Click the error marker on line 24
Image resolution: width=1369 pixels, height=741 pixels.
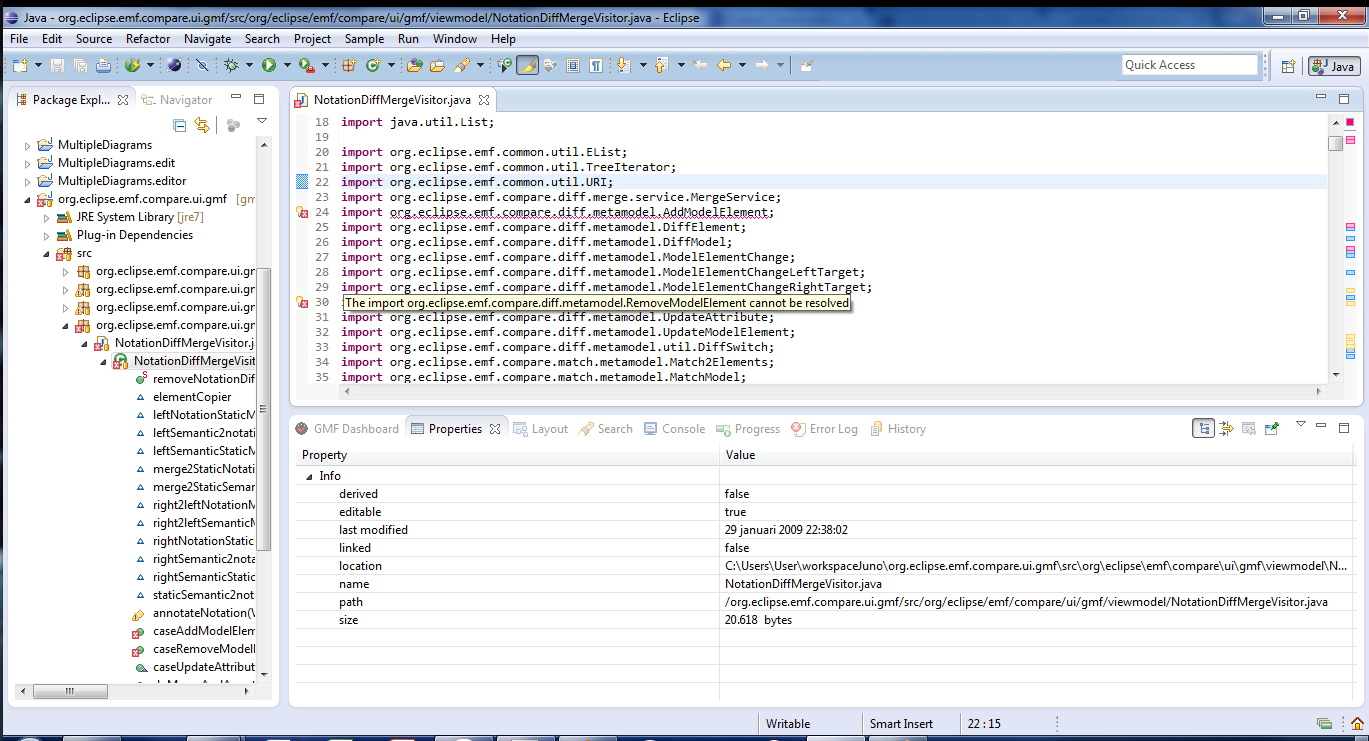point(301,212)
